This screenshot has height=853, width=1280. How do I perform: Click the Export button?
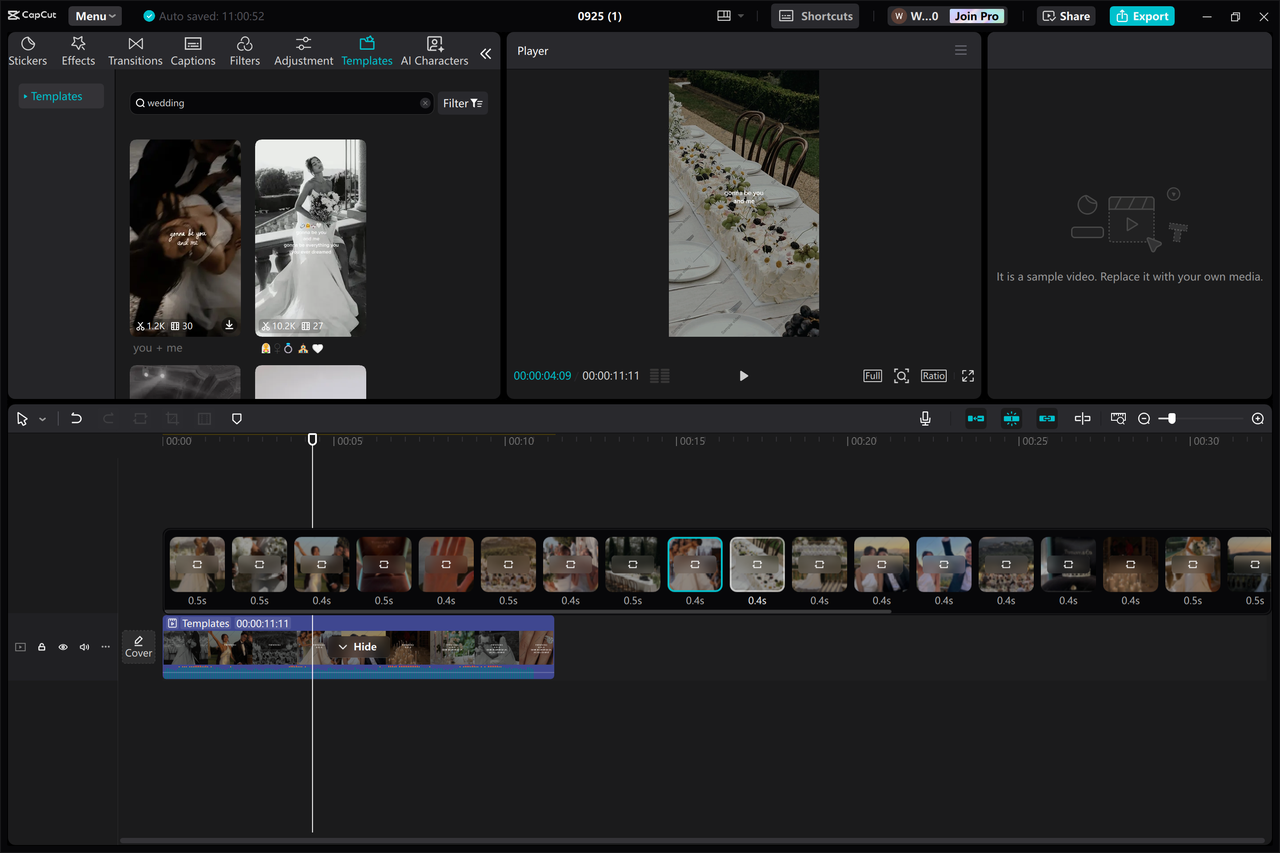(x=1141, y=15)
